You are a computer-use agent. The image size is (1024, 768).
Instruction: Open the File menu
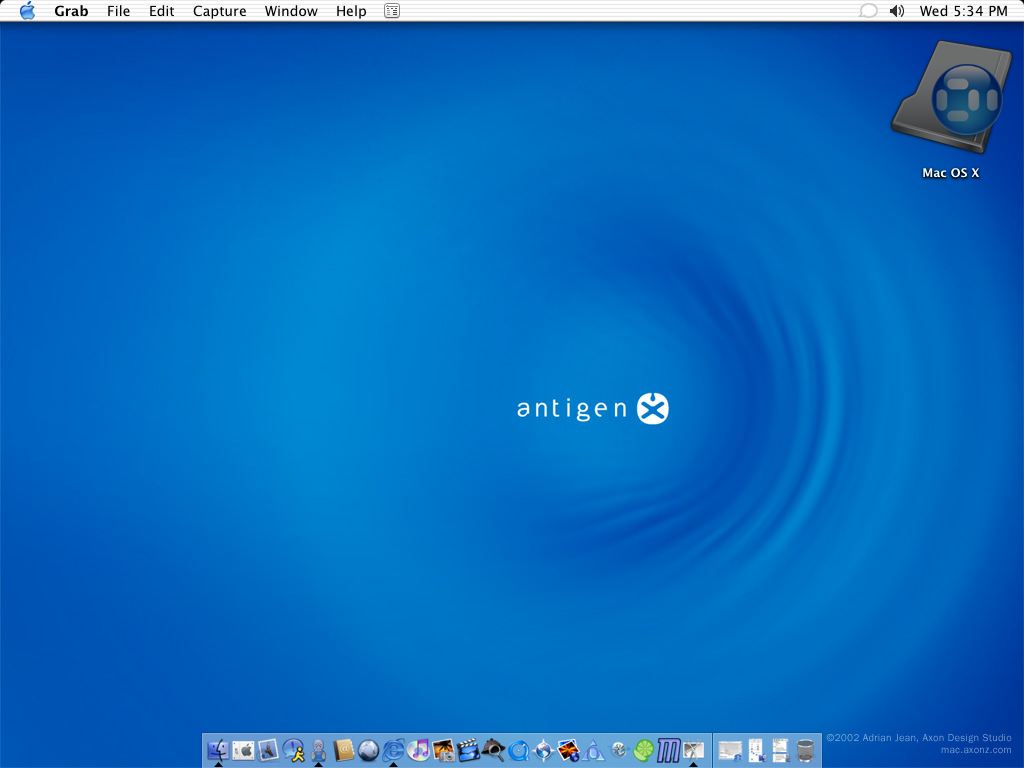point(118,11)
